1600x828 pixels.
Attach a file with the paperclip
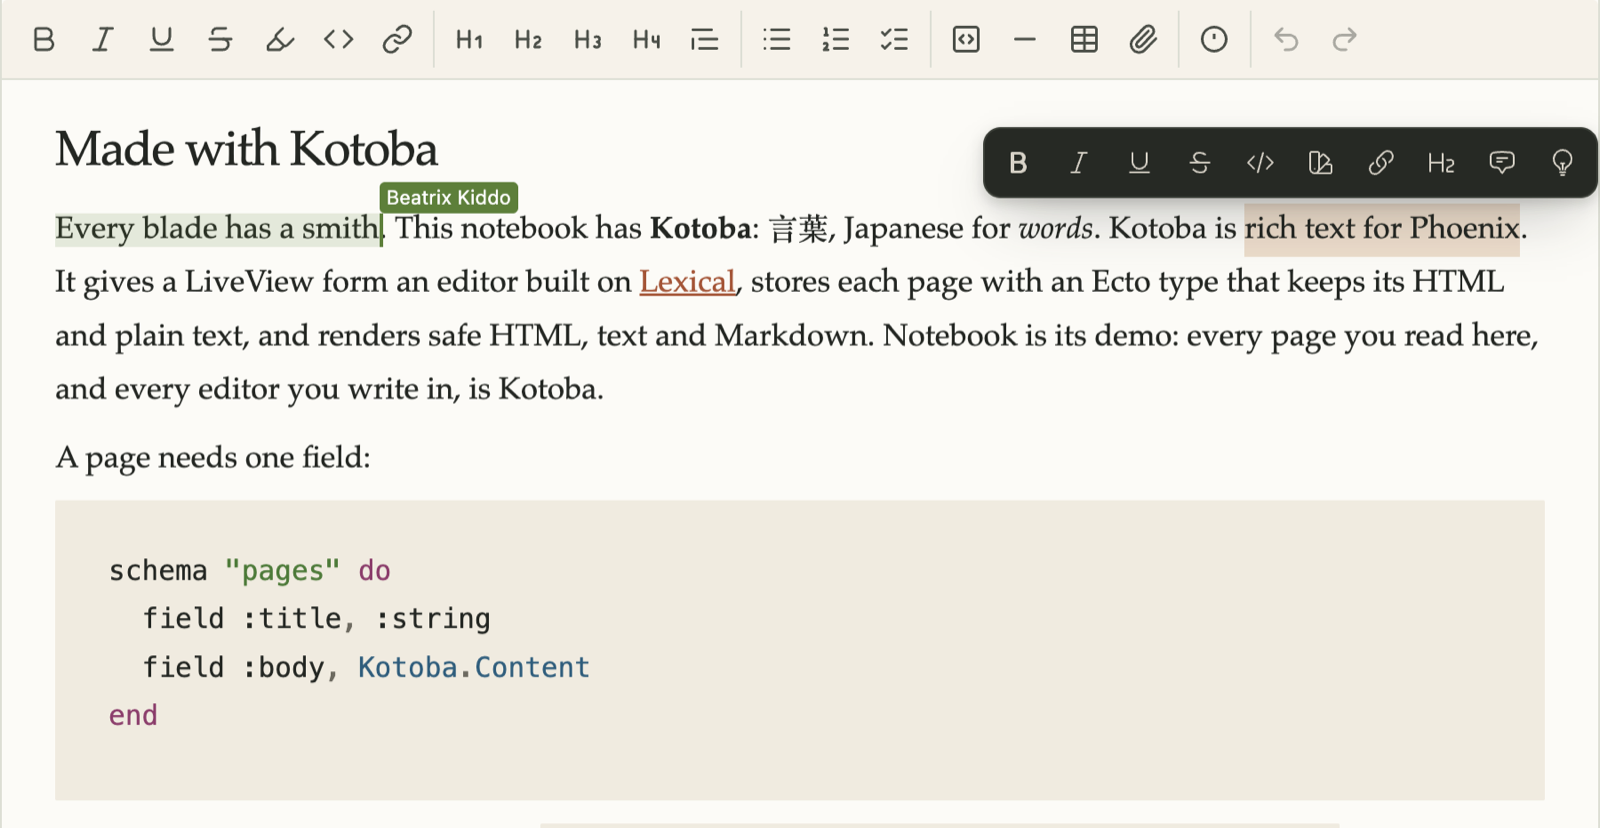click(x=1143, y=40)
